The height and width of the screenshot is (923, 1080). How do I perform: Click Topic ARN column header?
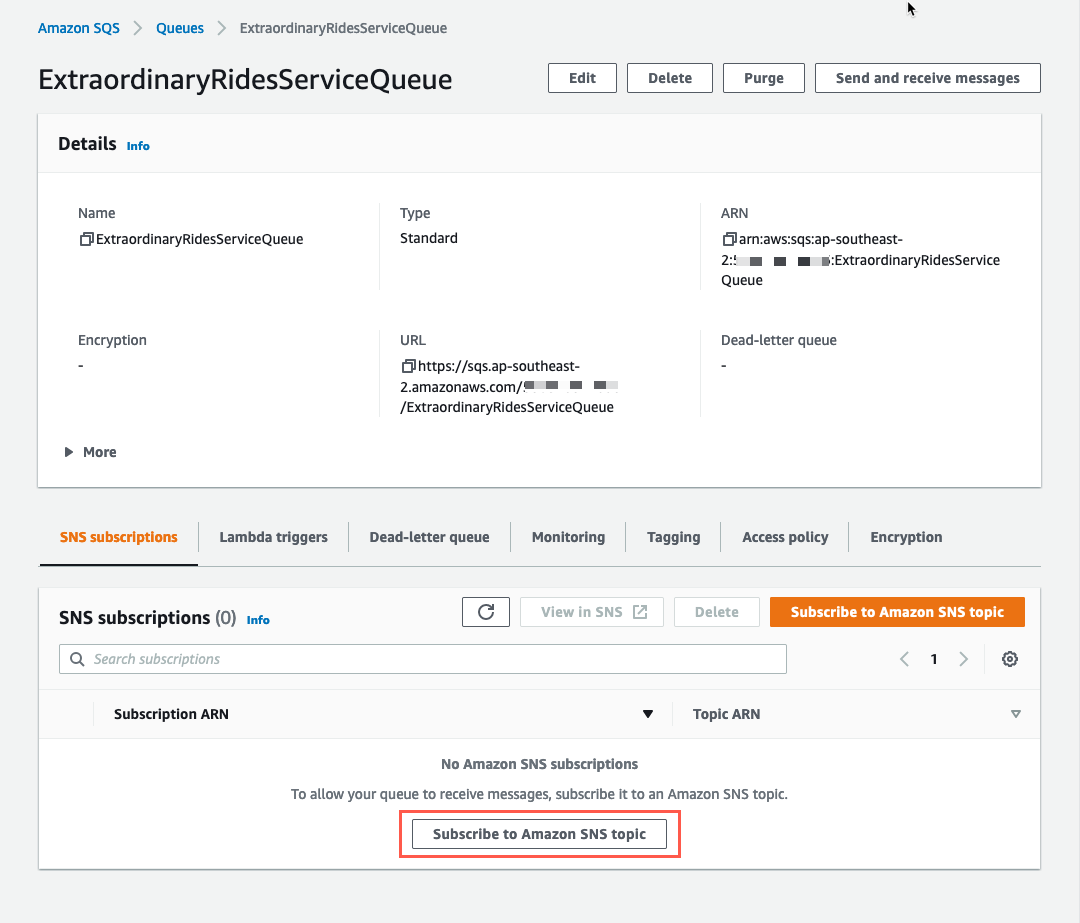tap(727, 714)
